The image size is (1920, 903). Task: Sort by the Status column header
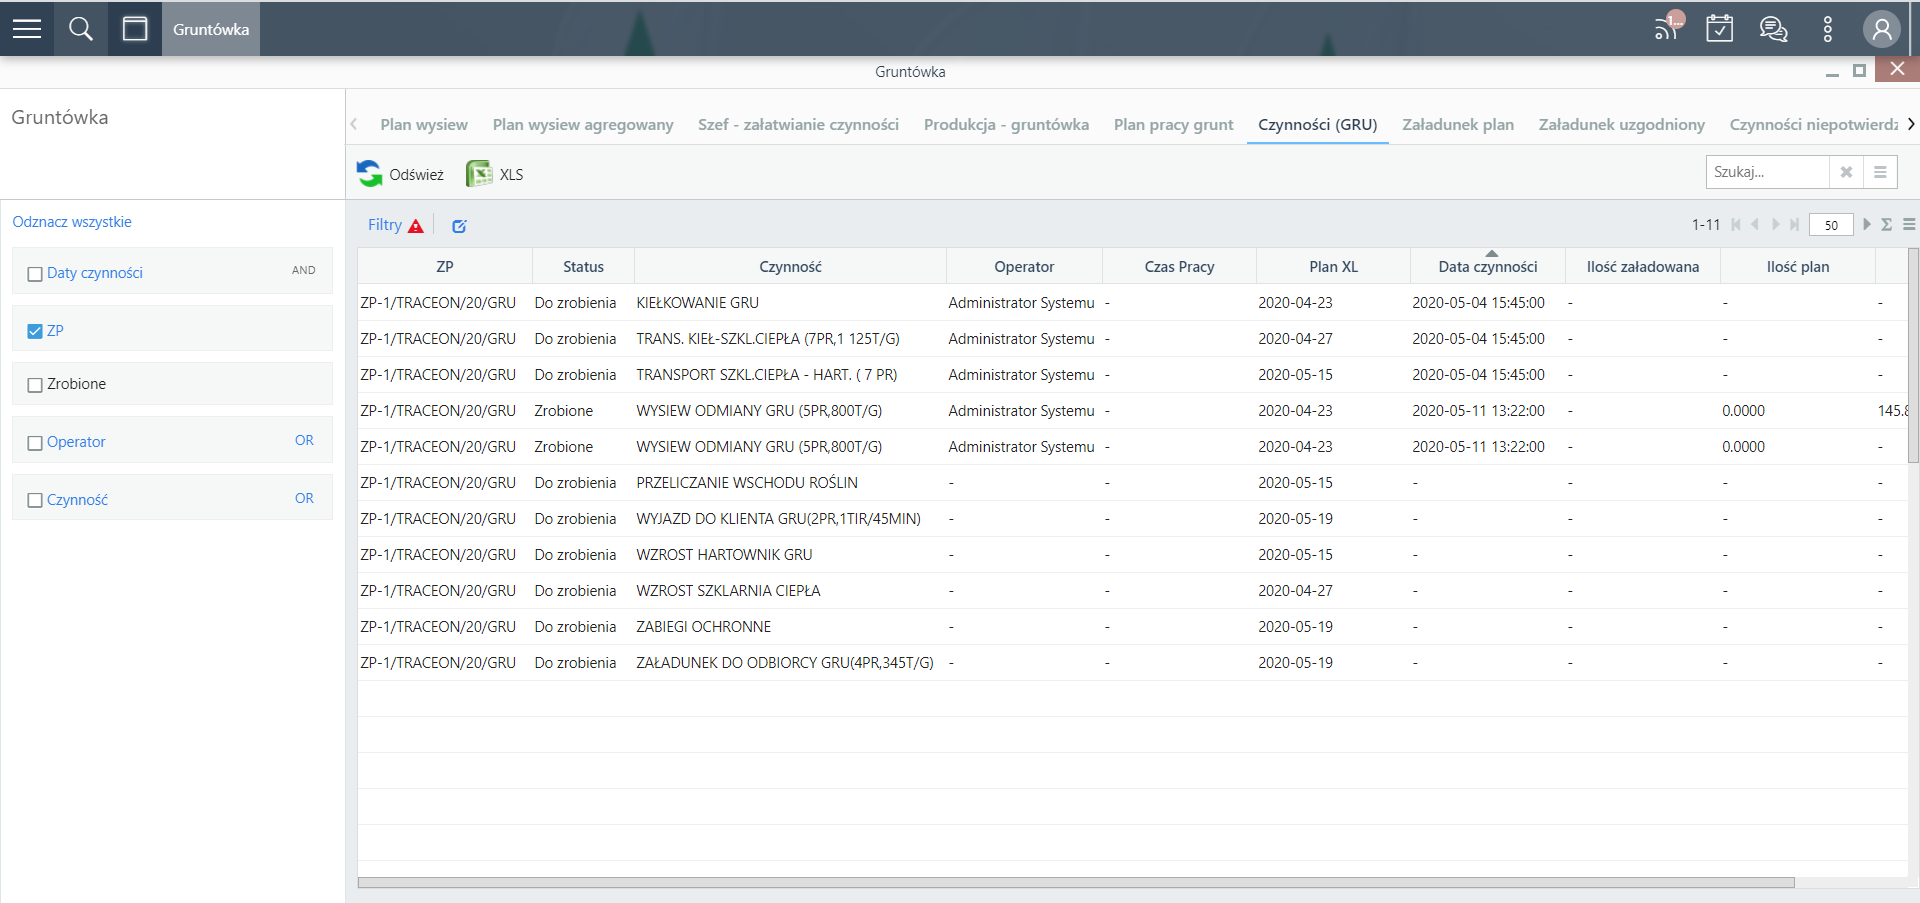coord(583,266)
